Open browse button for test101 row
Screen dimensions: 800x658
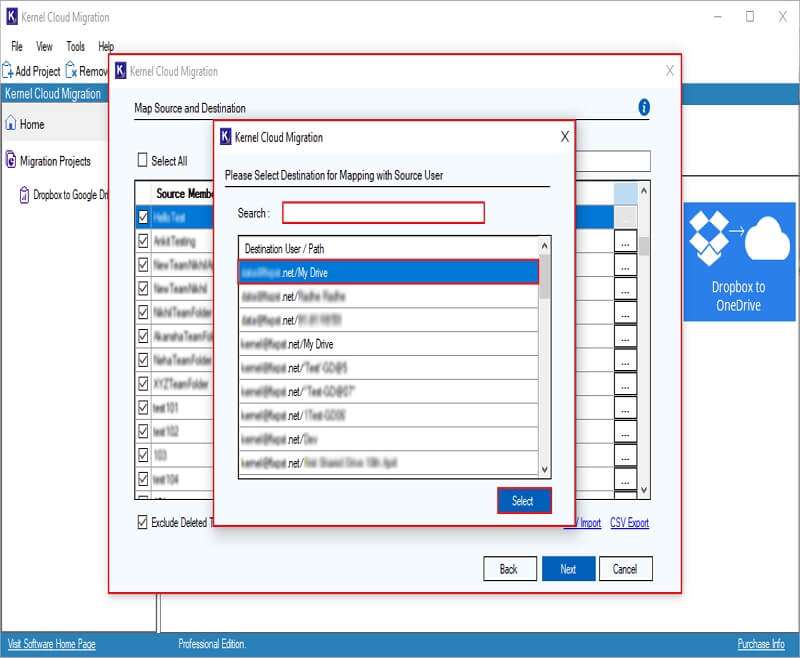tap(625, 409)
